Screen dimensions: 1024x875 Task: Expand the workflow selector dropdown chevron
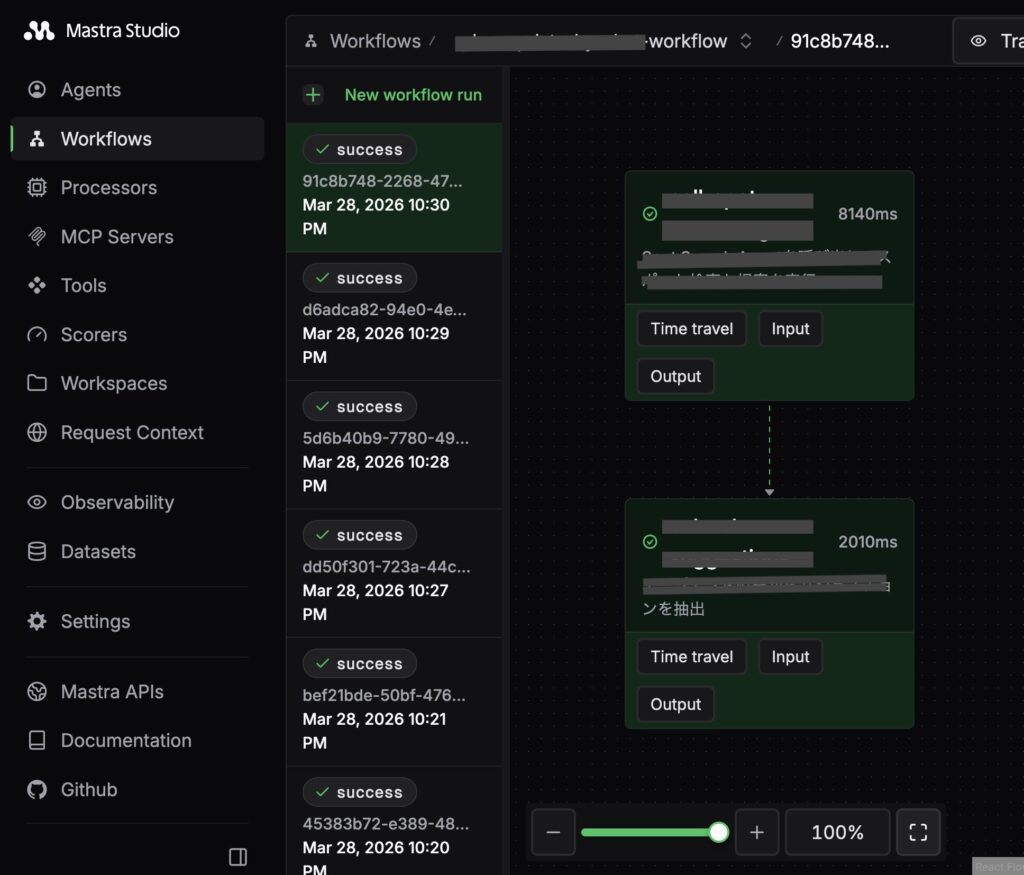745,41
